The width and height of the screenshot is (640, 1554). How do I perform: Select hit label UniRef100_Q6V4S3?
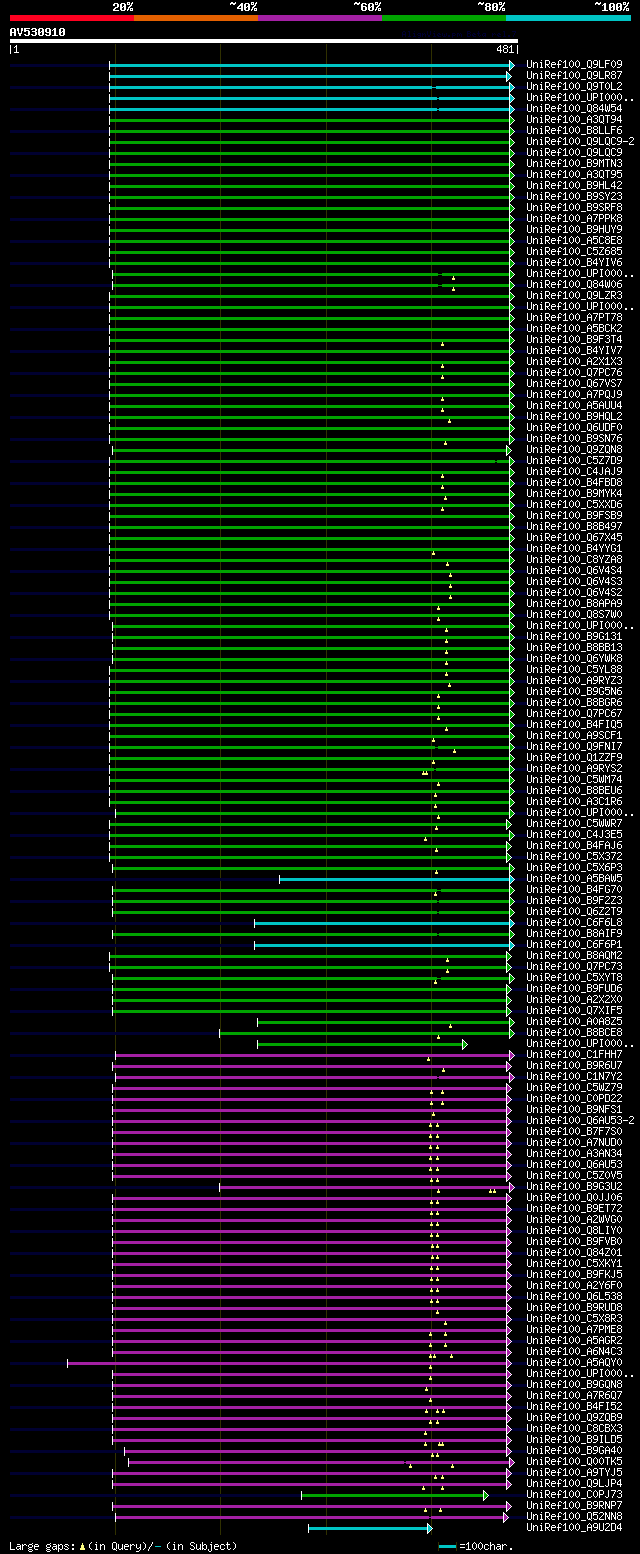point(574,581)
